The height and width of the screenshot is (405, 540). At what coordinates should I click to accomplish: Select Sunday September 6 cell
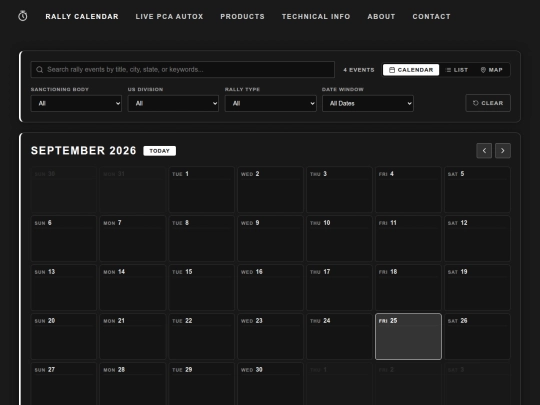click(64, 239)
